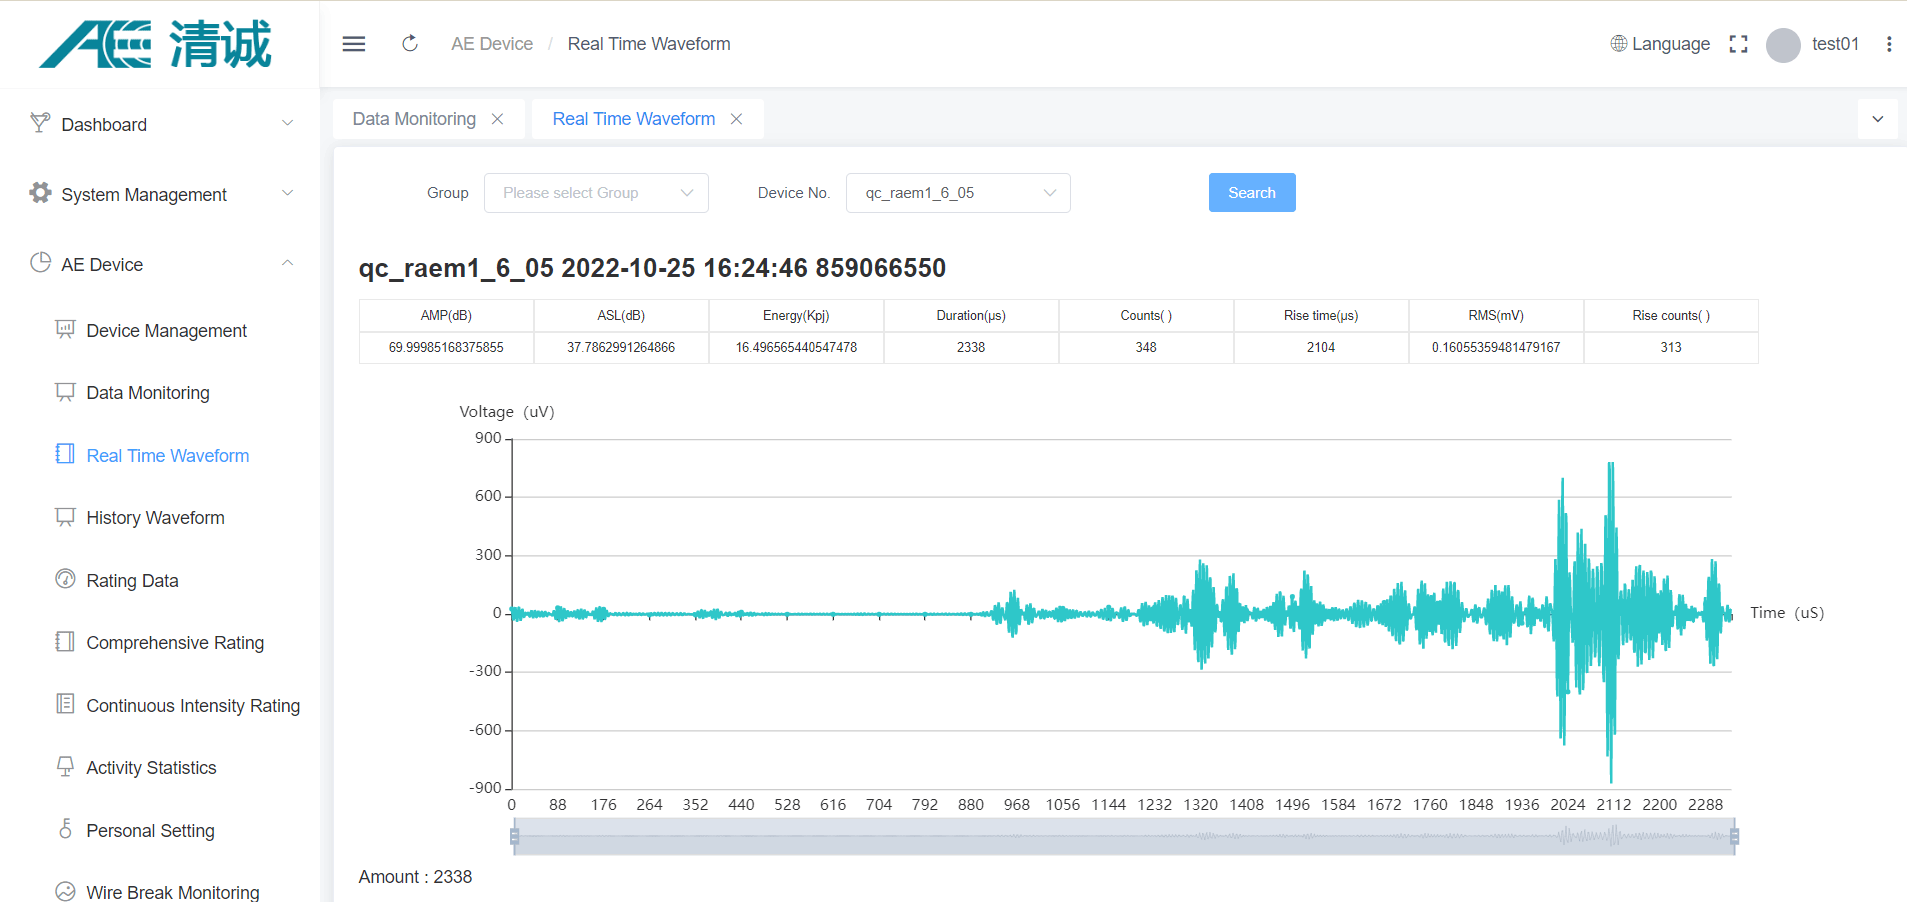Click the History Waveform icon
1907x902 pixels.
tap(65, 517)
